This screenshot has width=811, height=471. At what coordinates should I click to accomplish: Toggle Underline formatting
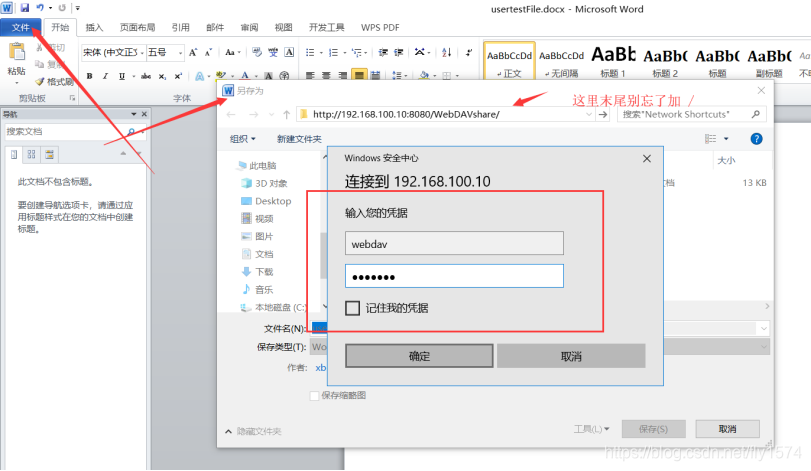(122, 76)
